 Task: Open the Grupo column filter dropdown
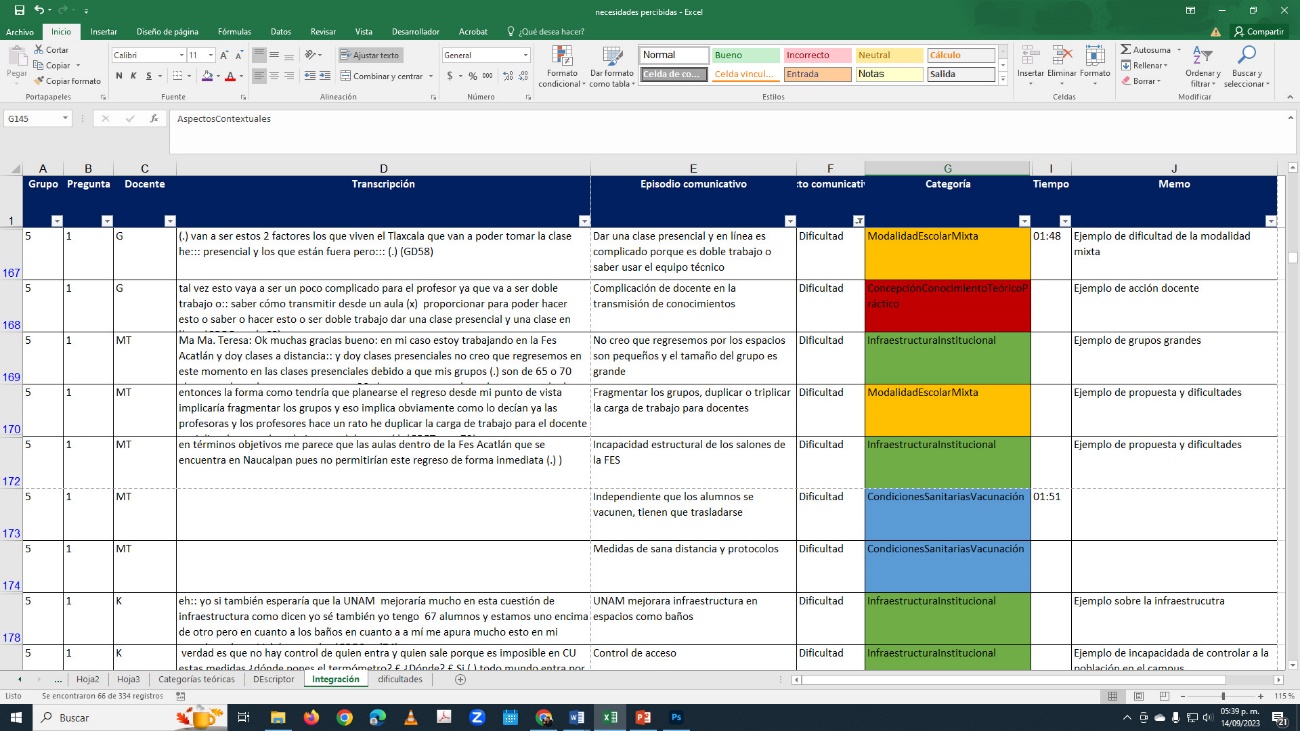56,221
